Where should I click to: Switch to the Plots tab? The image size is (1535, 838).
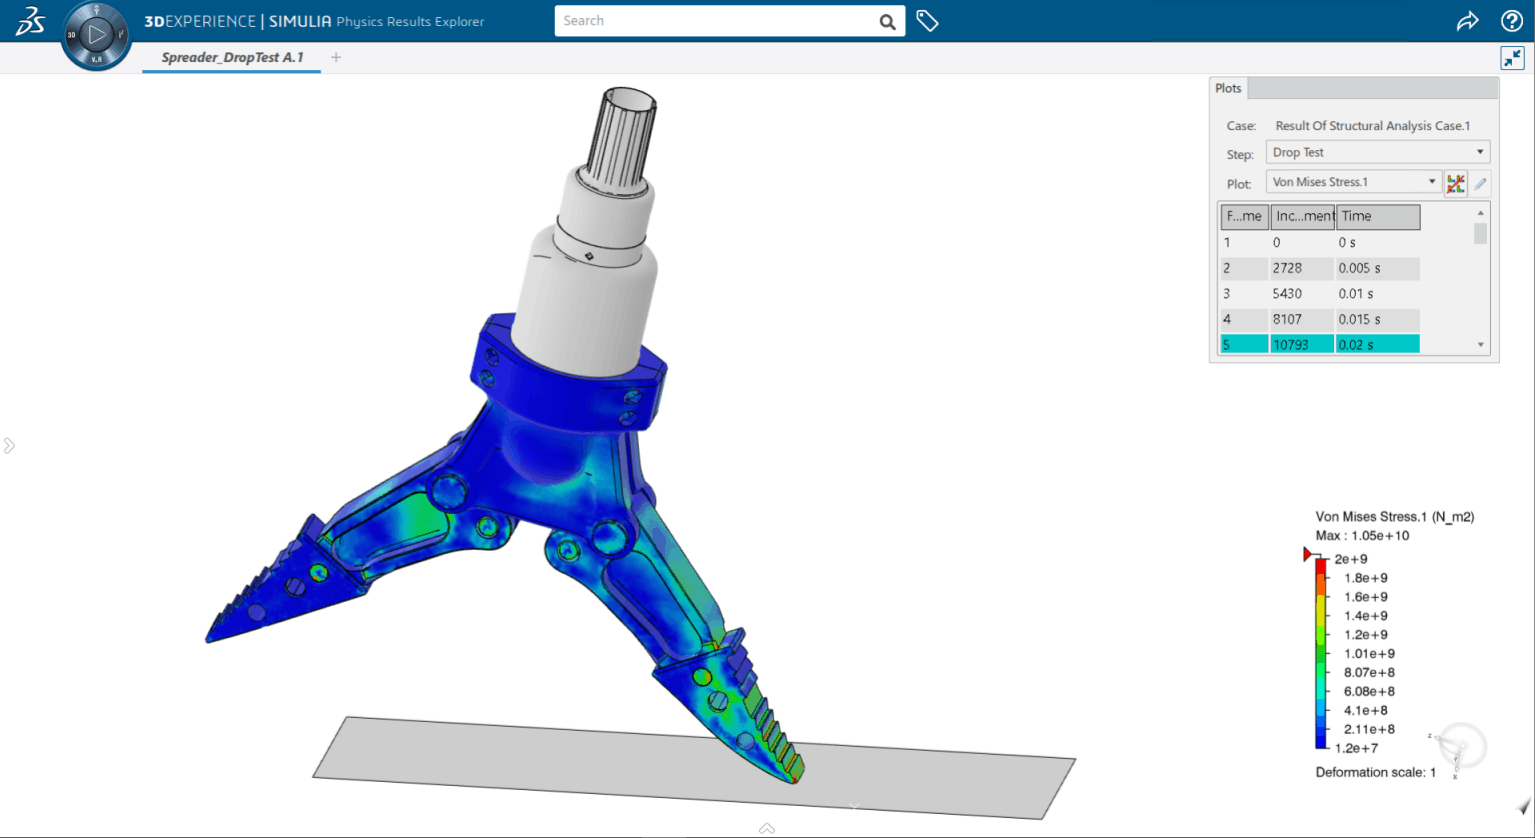click(x=1228, y=88)
